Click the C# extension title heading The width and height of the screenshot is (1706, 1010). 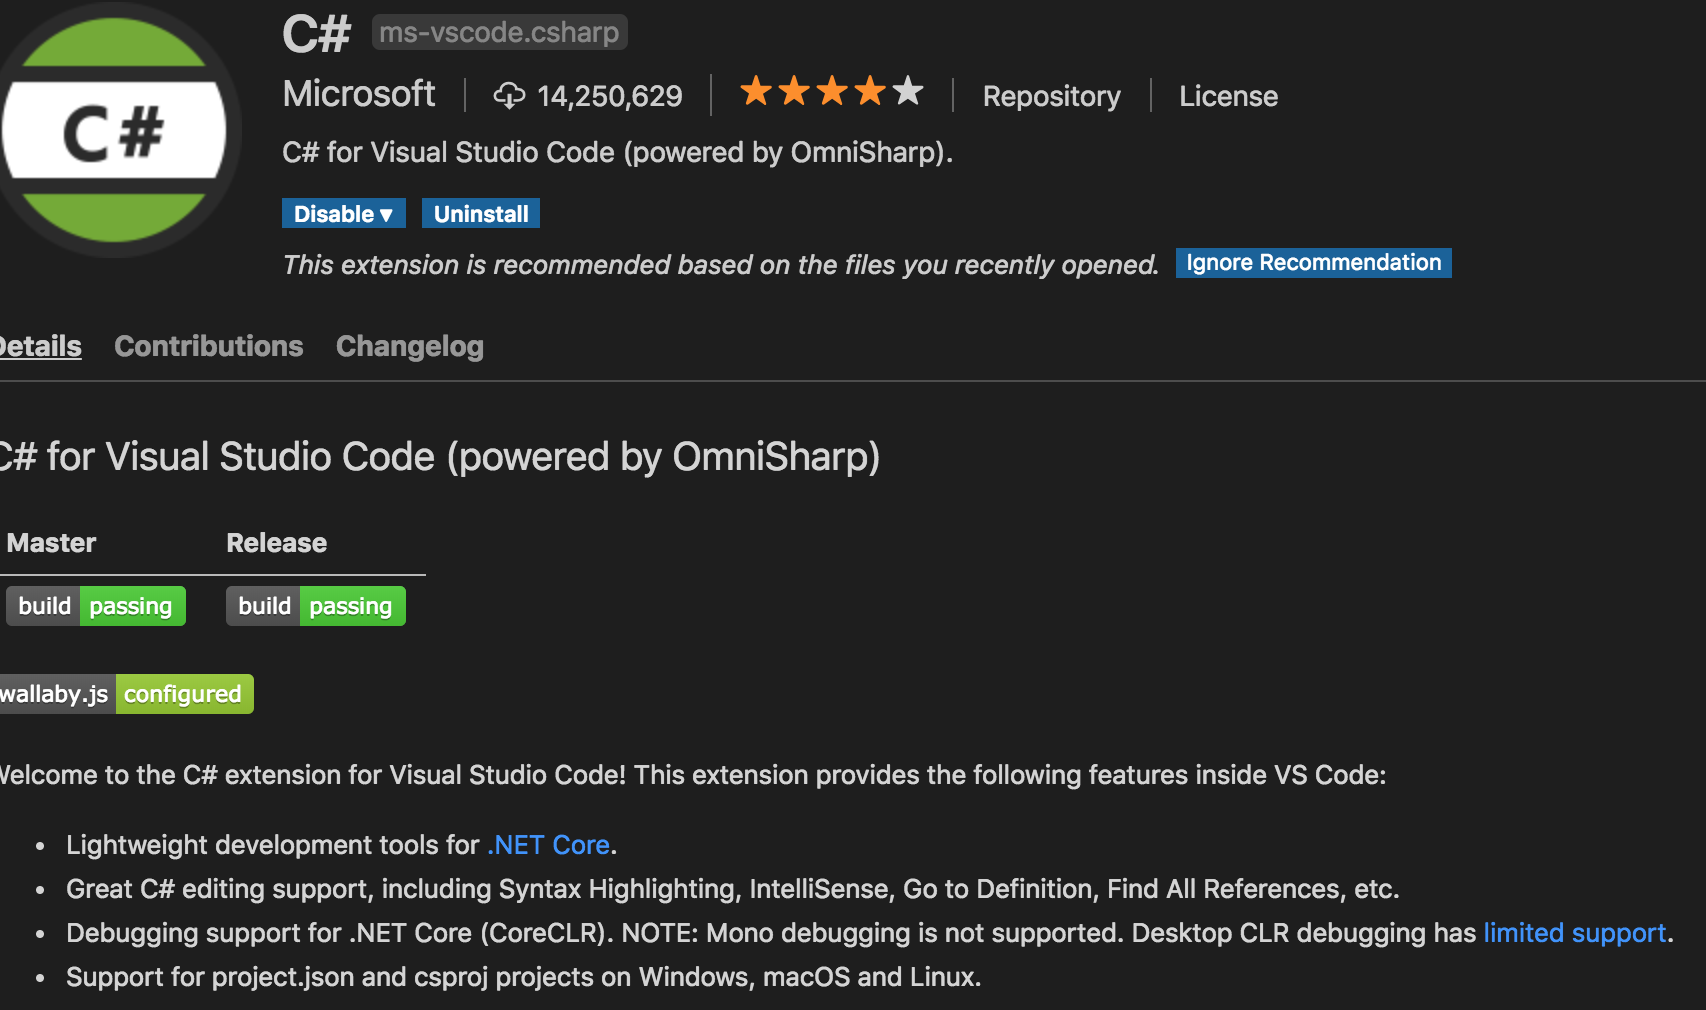click(317, 33)
